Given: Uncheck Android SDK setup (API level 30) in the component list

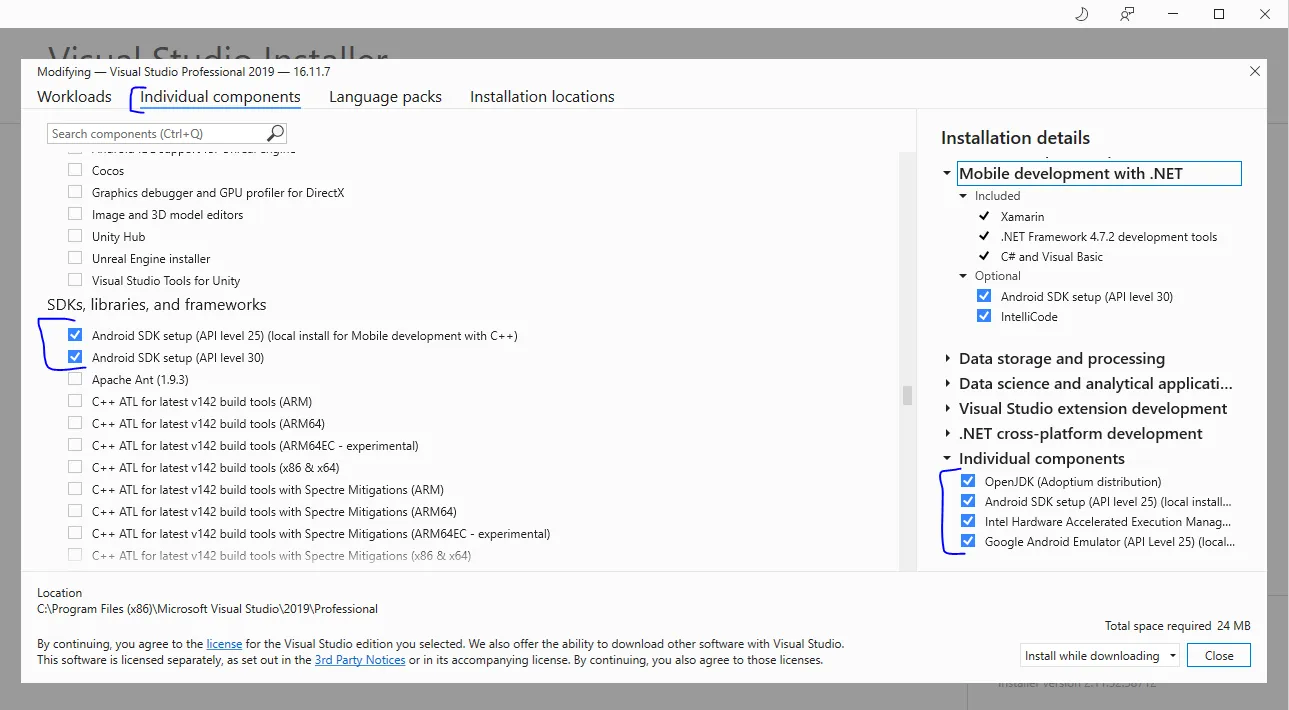Looking at the screenshot, I should click(75, 358).
